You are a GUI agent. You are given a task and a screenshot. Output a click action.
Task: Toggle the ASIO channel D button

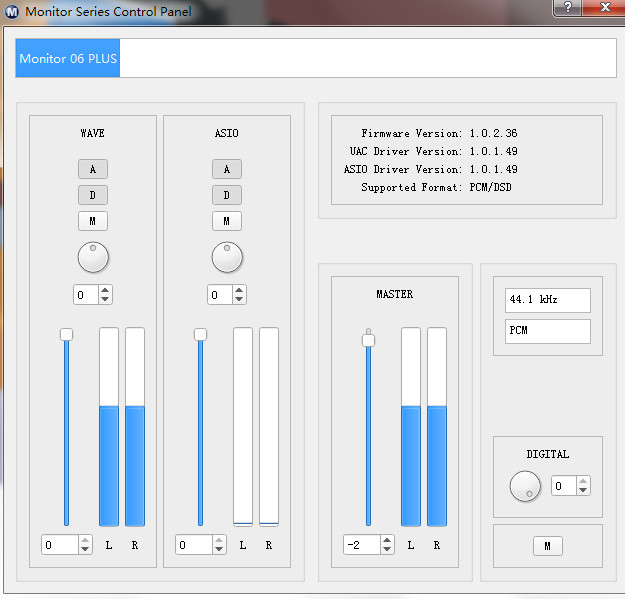click(227, 195)
